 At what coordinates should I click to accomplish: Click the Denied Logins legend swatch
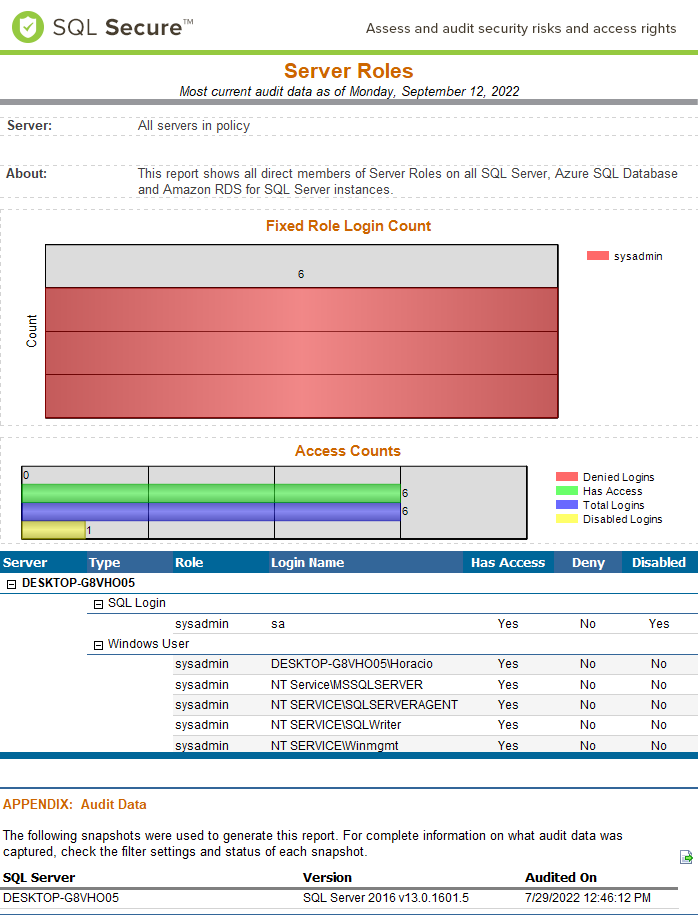[x=567, y=477]
